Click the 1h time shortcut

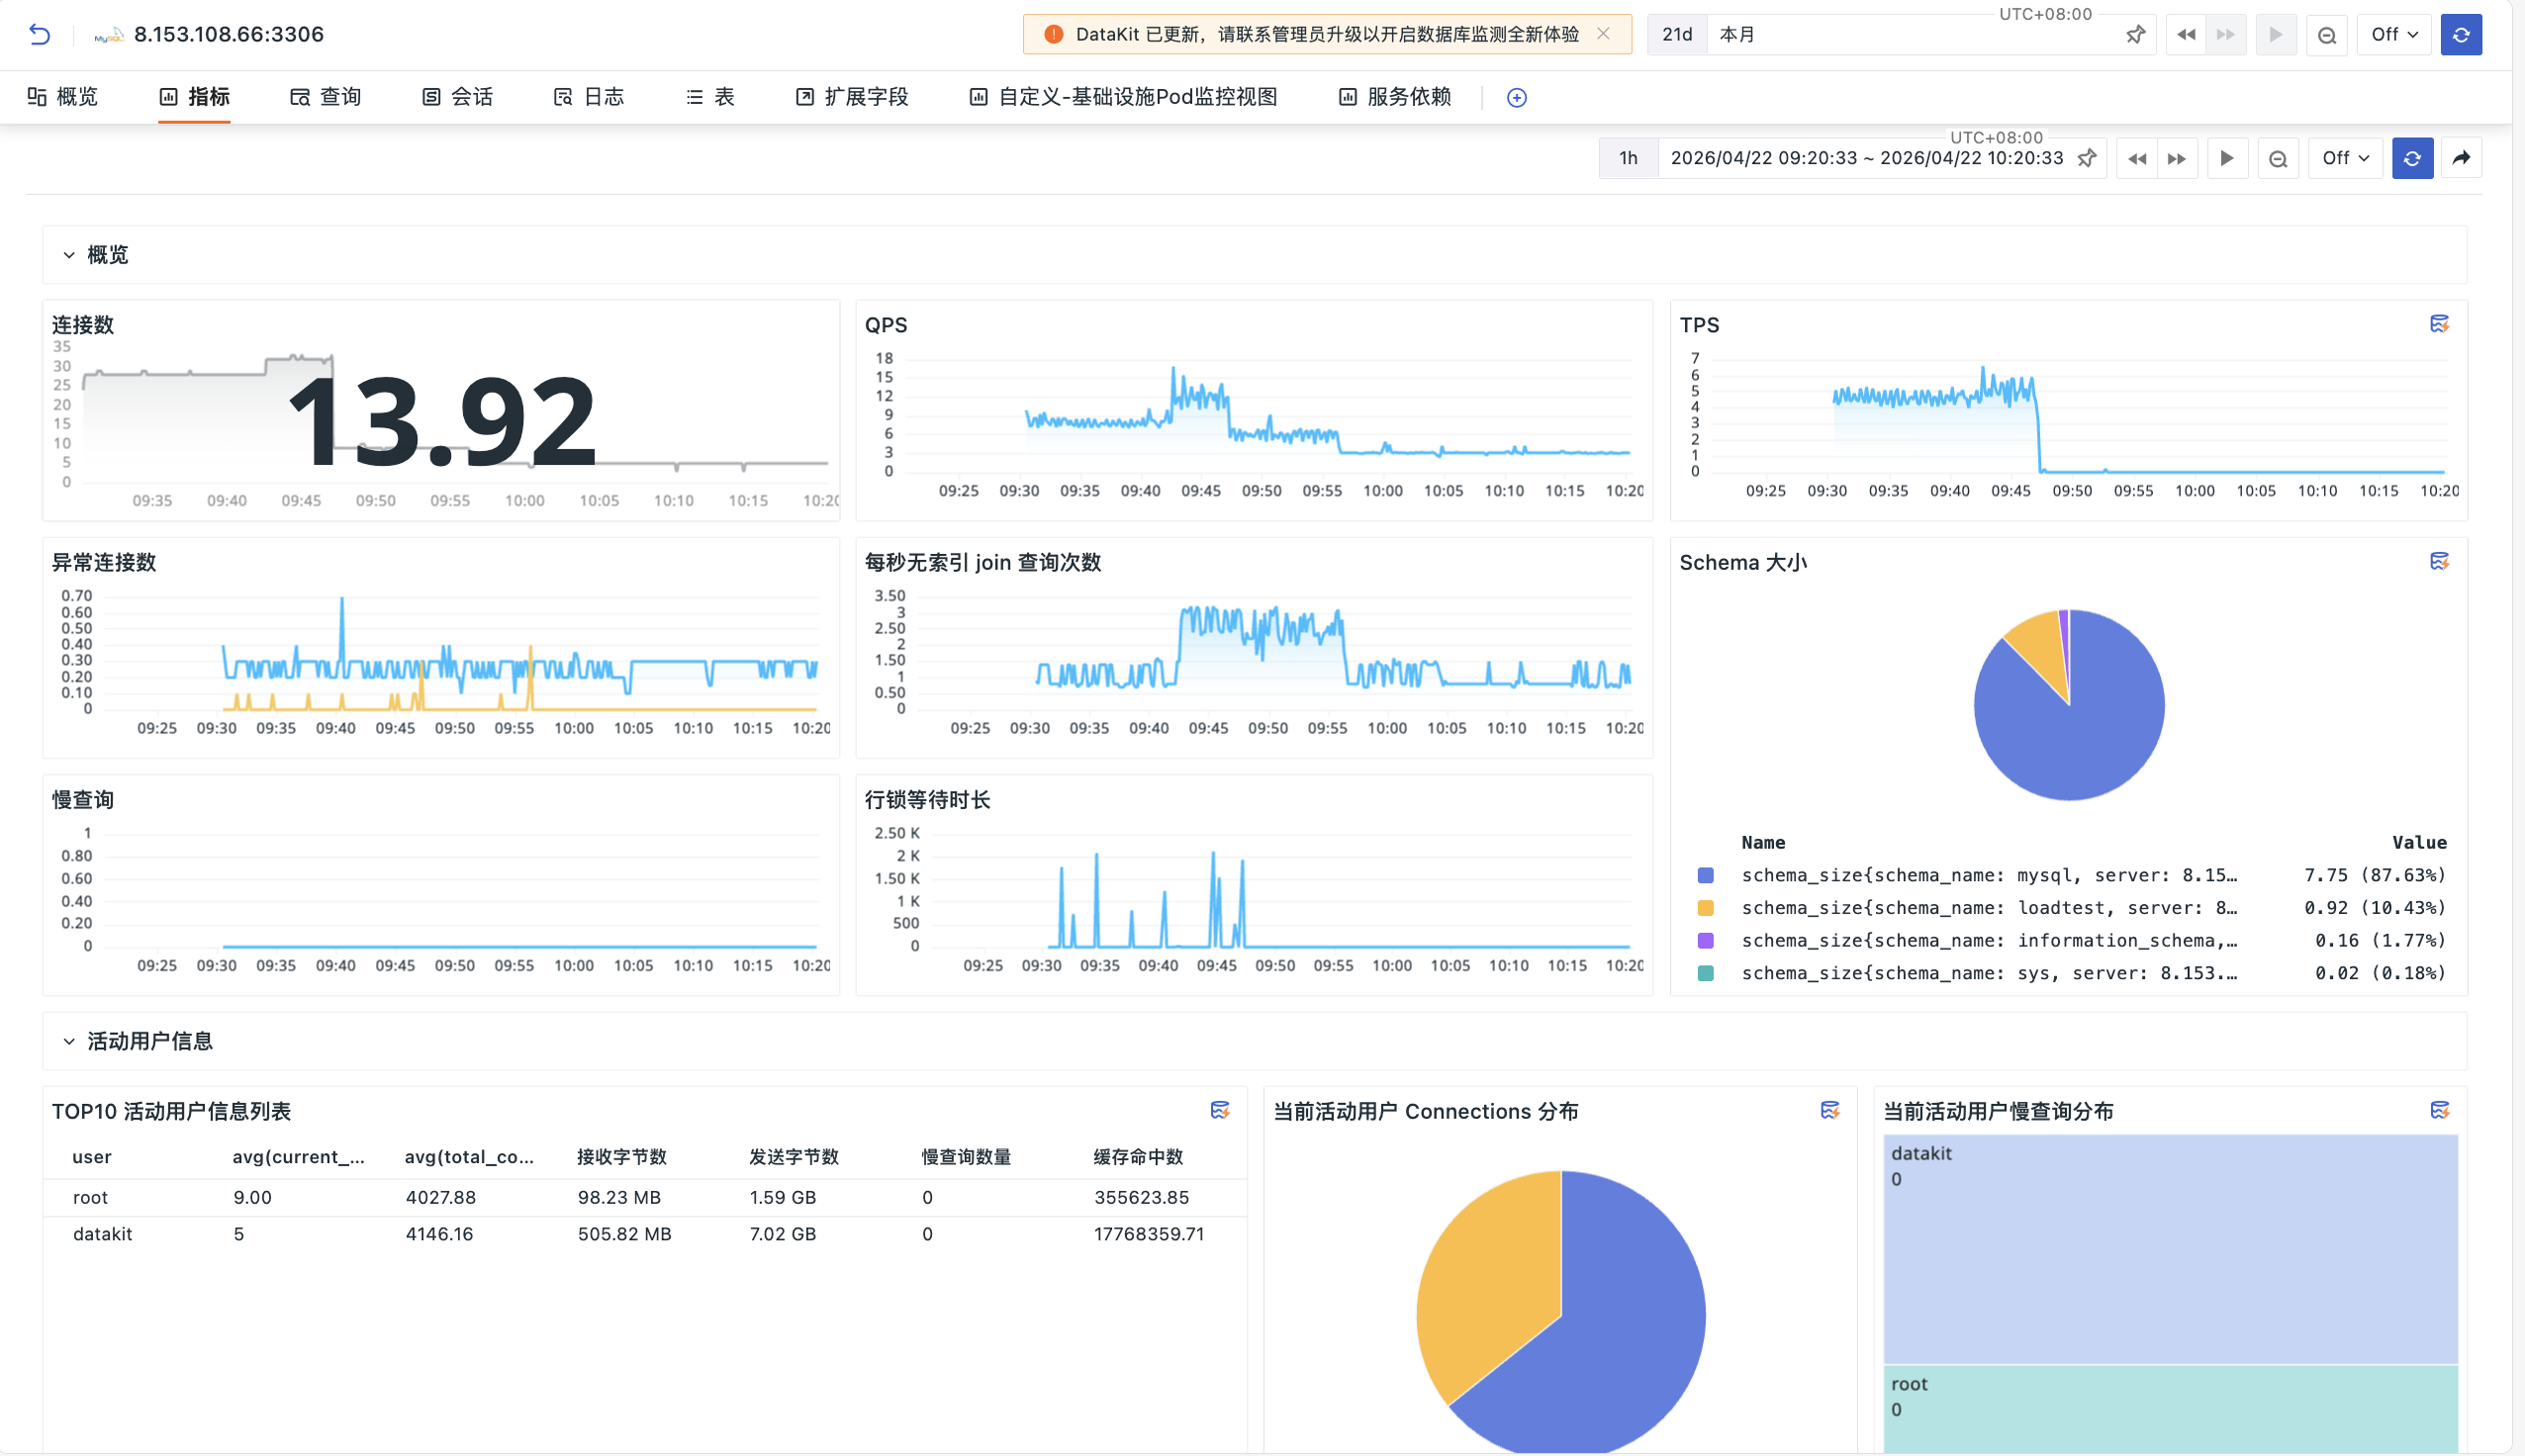(x=1629, y=158)
